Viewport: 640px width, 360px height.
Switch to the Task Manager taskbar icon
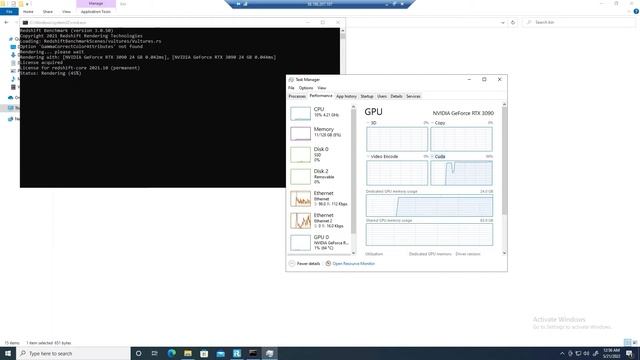(x=269, y=353)
